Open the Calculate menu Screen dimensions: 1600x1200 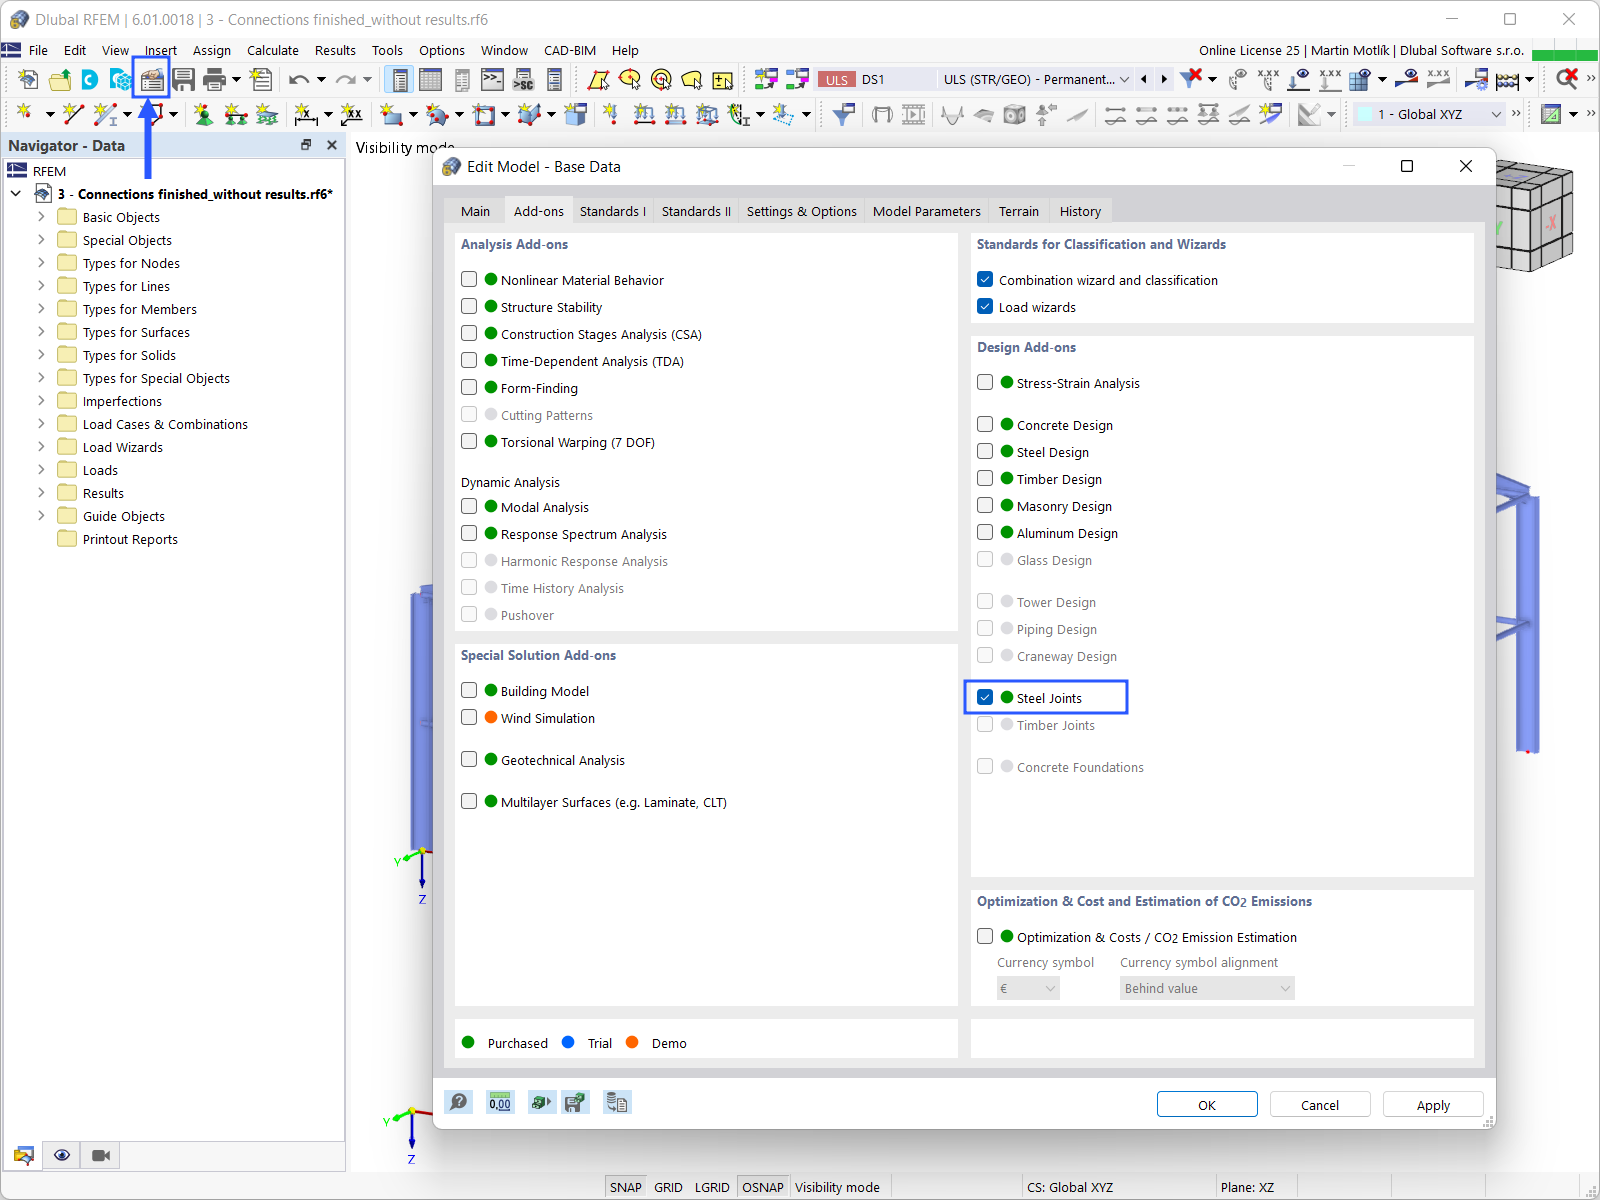(272, 50)
